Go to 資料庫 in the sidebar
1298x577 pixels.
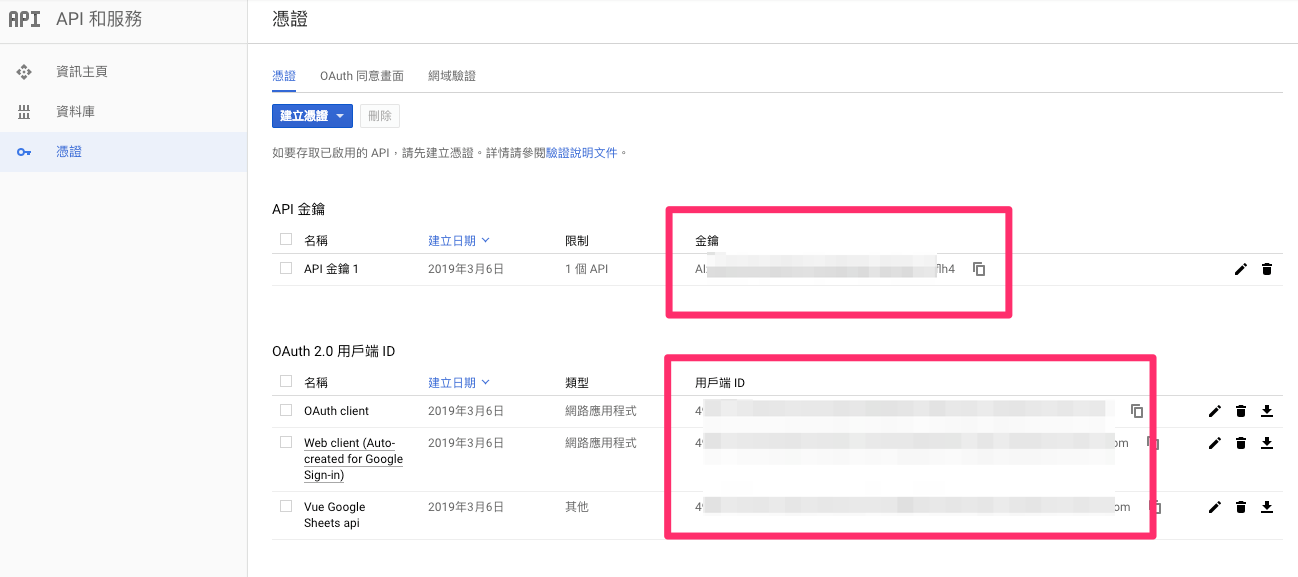click(76, 112)
